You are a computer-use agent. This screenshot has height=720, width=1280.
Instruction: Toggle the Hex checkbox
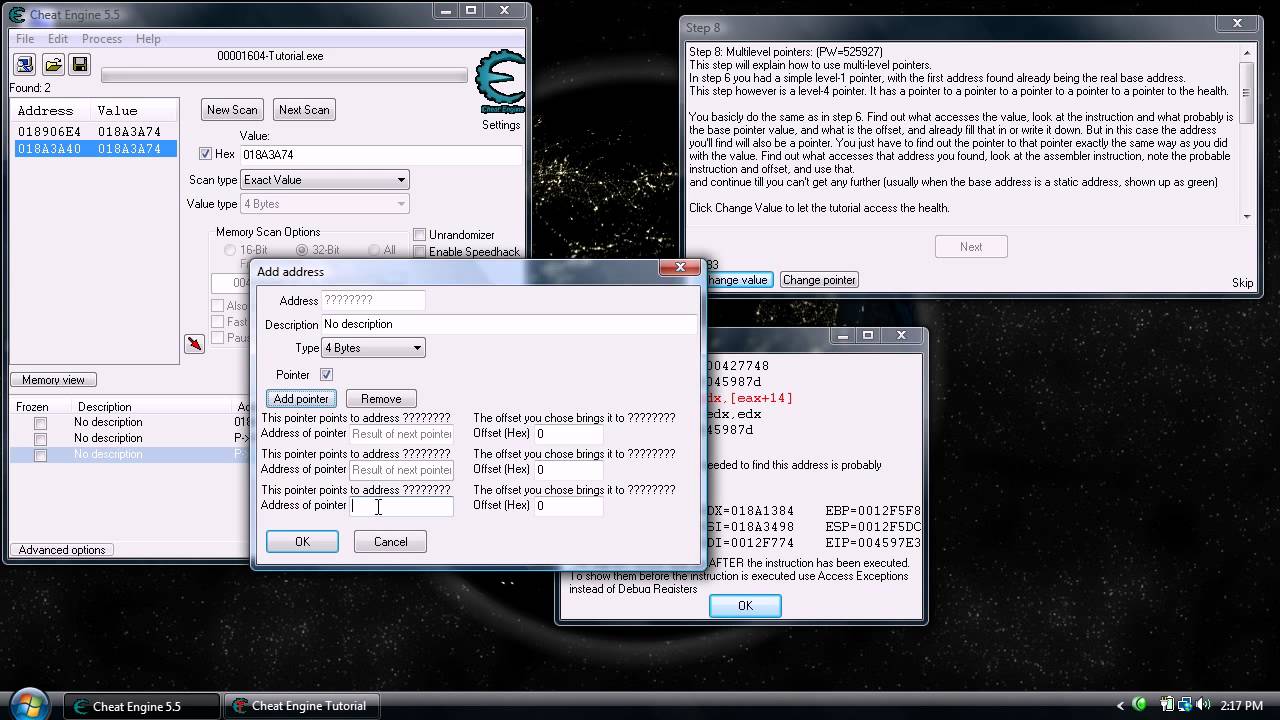point(205,154)
